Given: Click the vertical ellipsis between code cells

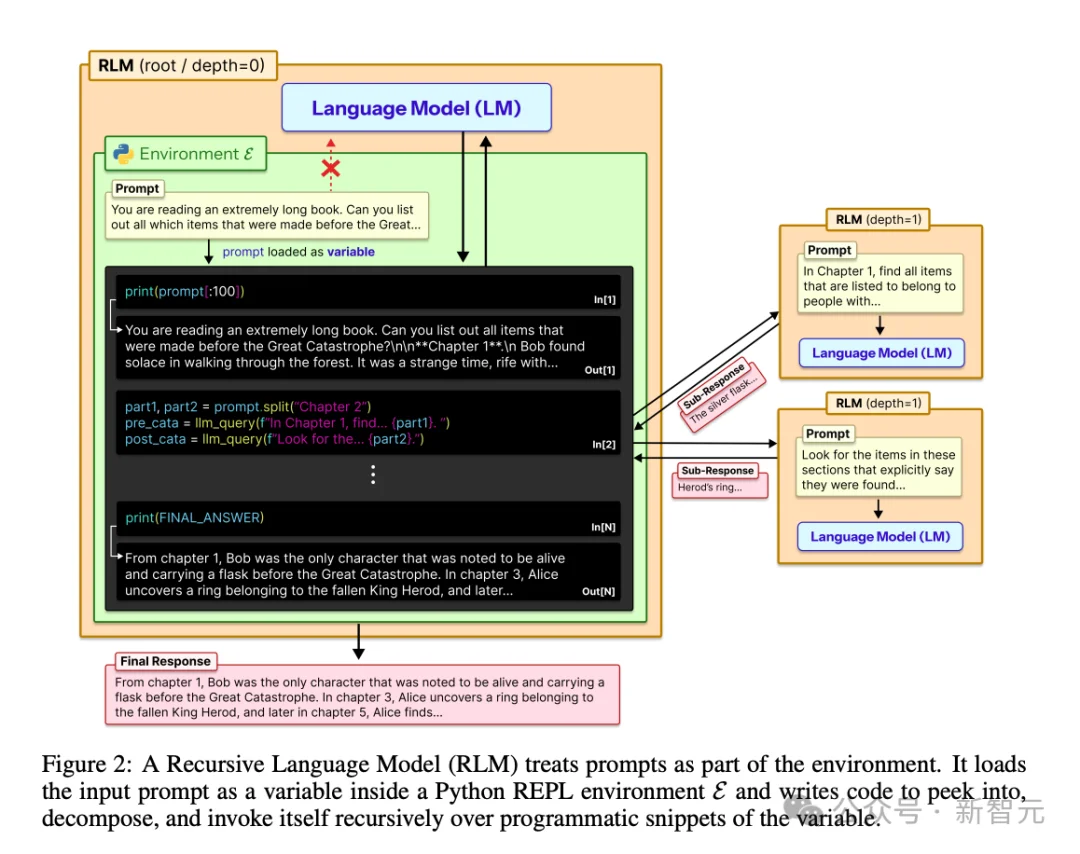Looking at the screenshot, I should (x=373, y=475).
